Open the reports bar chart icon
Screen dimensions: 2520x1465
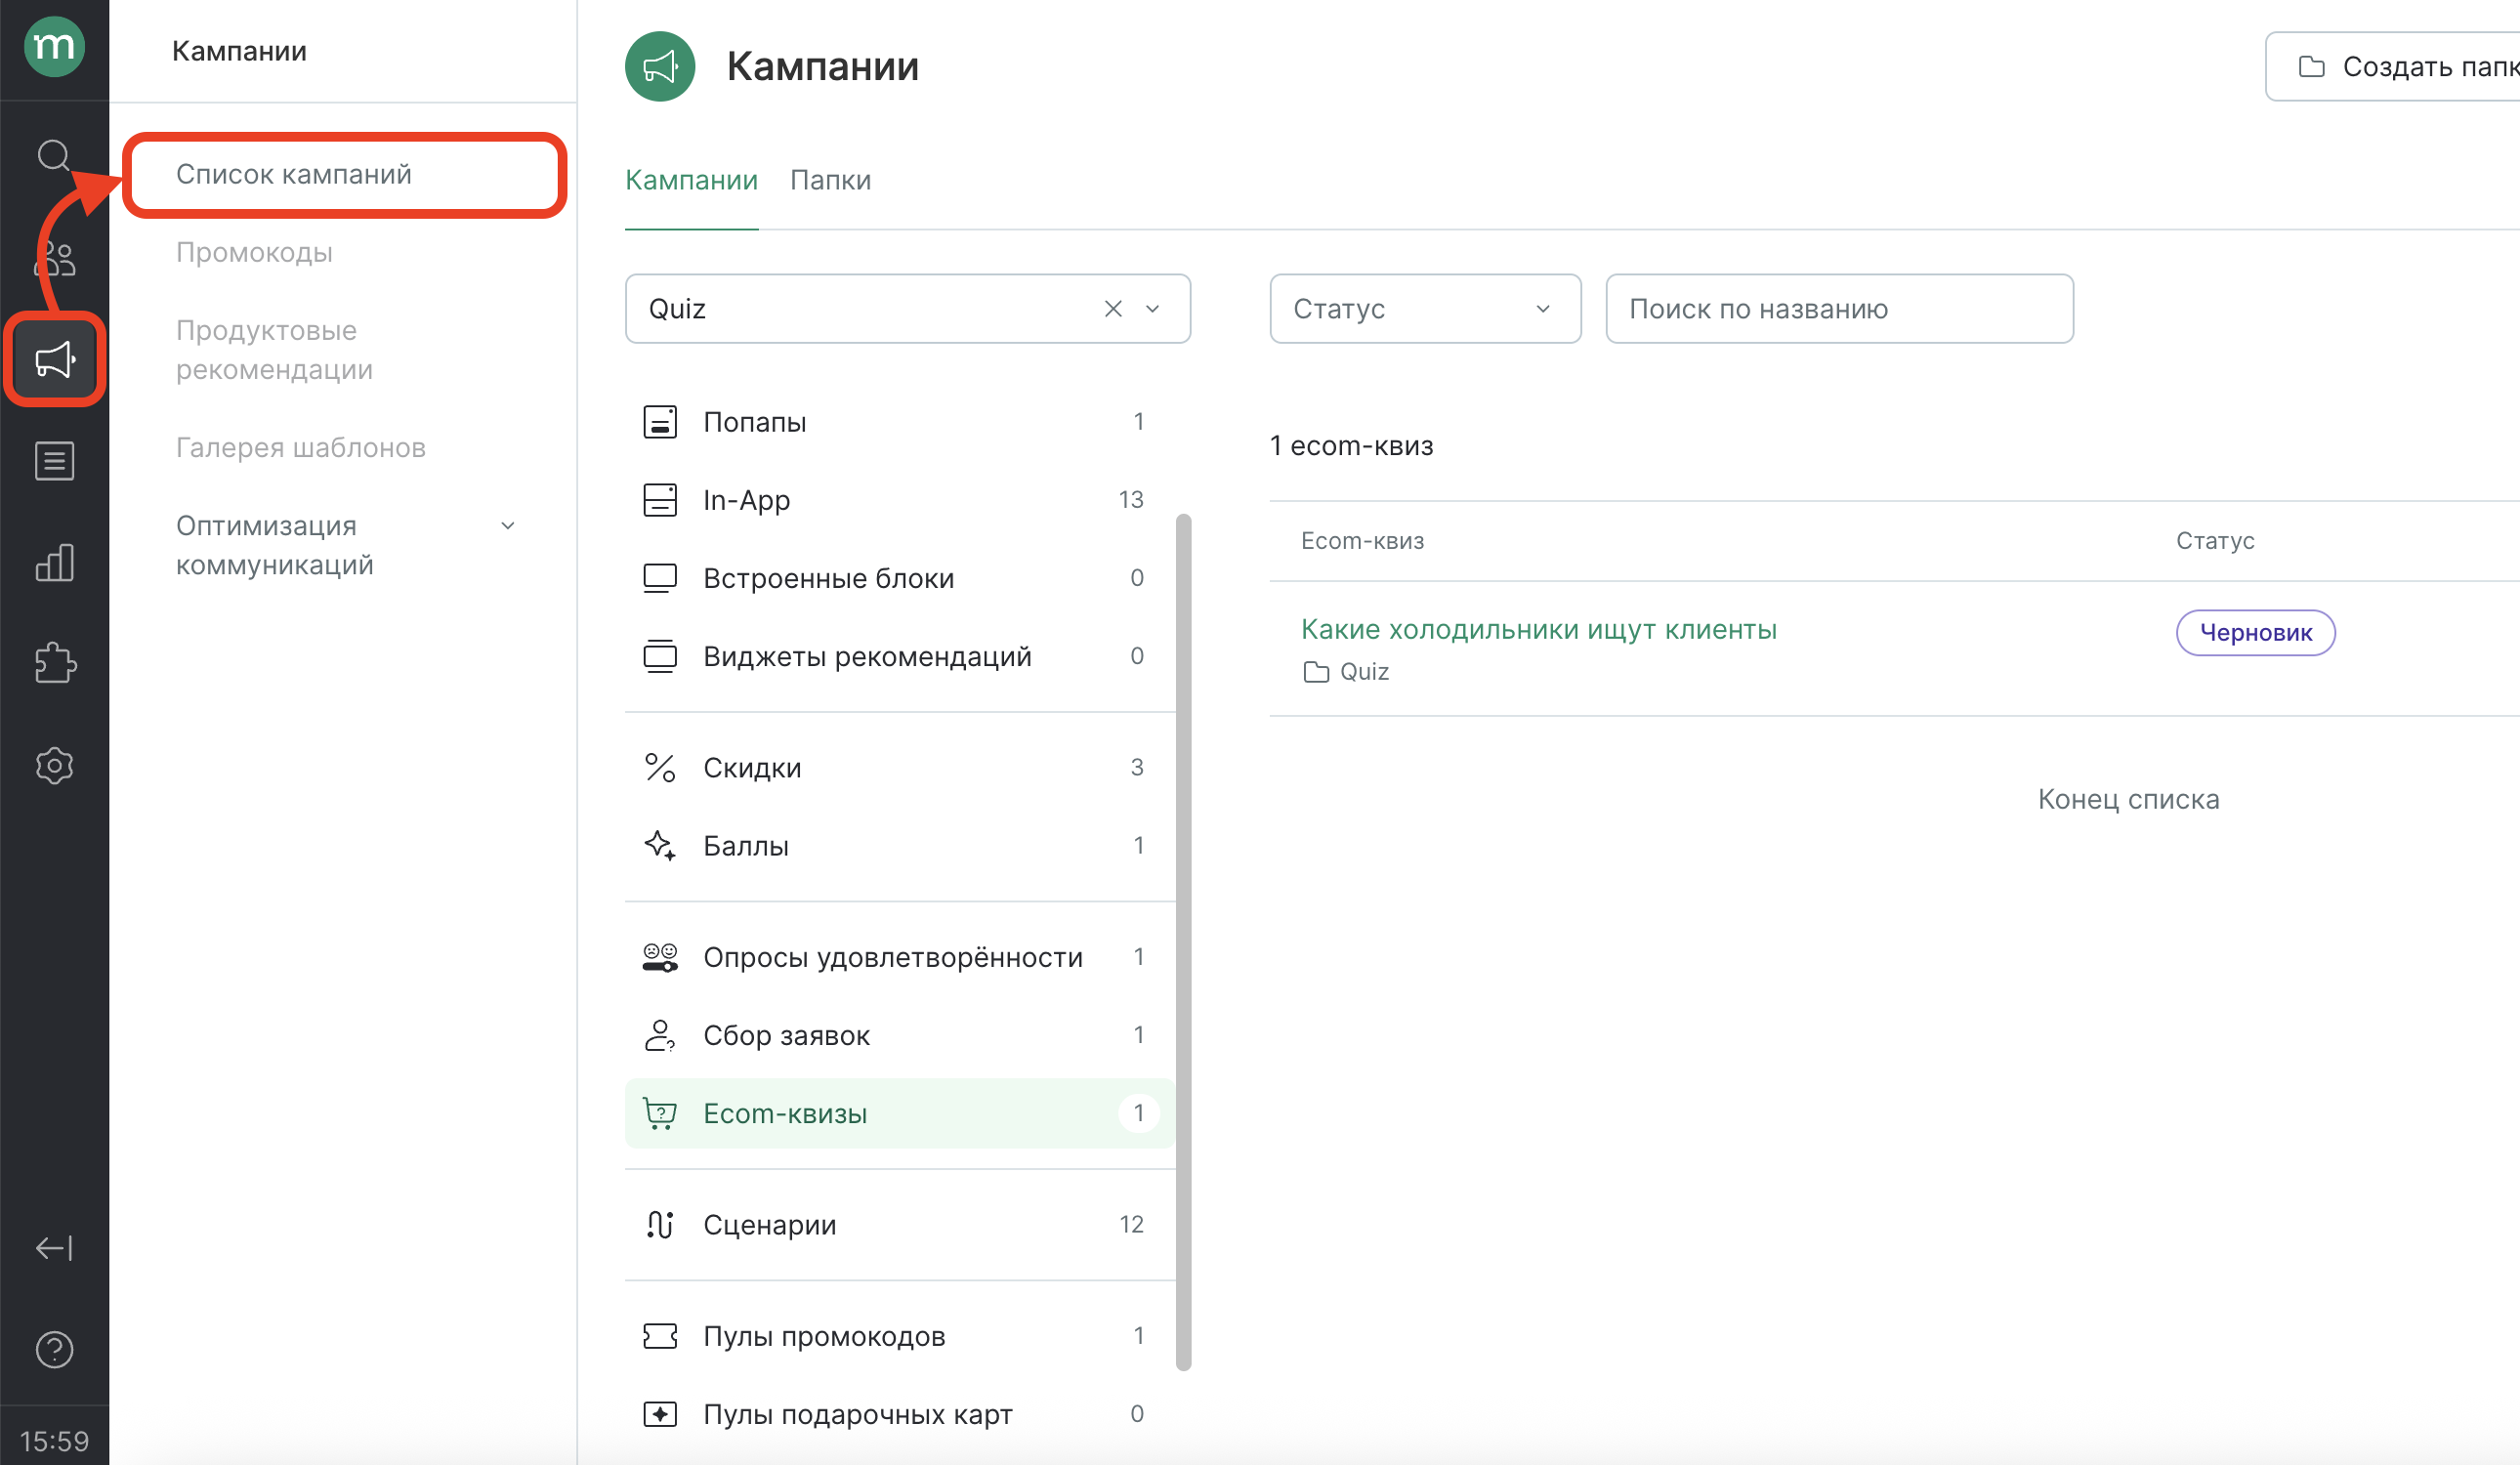point(54,563)
